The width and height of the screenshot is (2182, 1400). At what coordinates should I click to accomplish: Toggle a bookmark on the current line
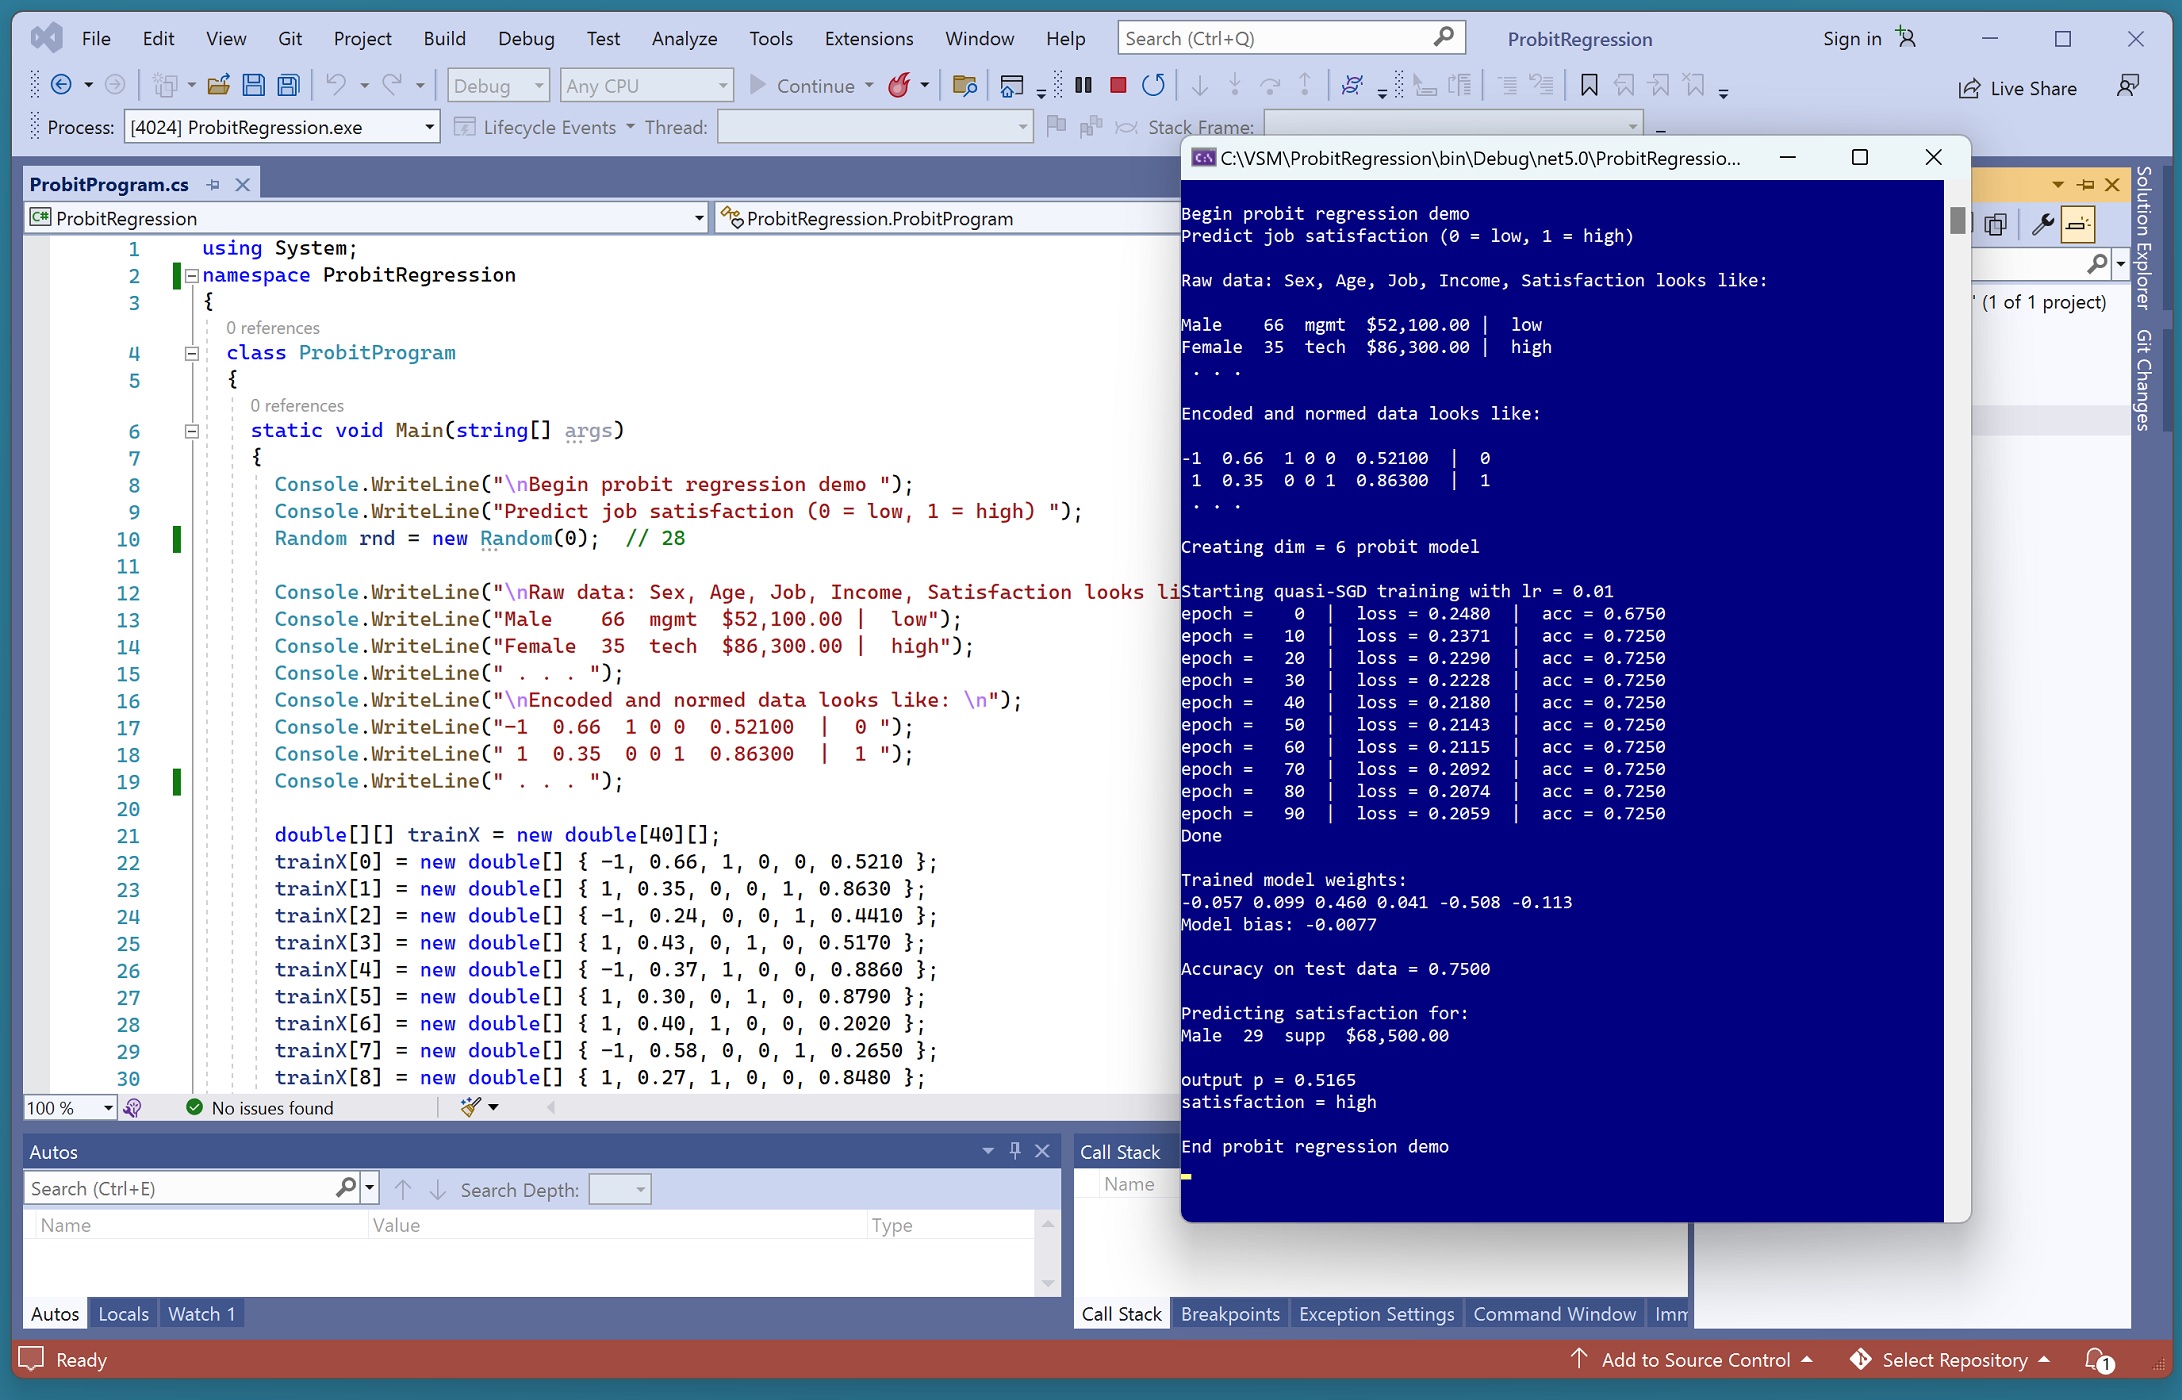coord(1587,85)
